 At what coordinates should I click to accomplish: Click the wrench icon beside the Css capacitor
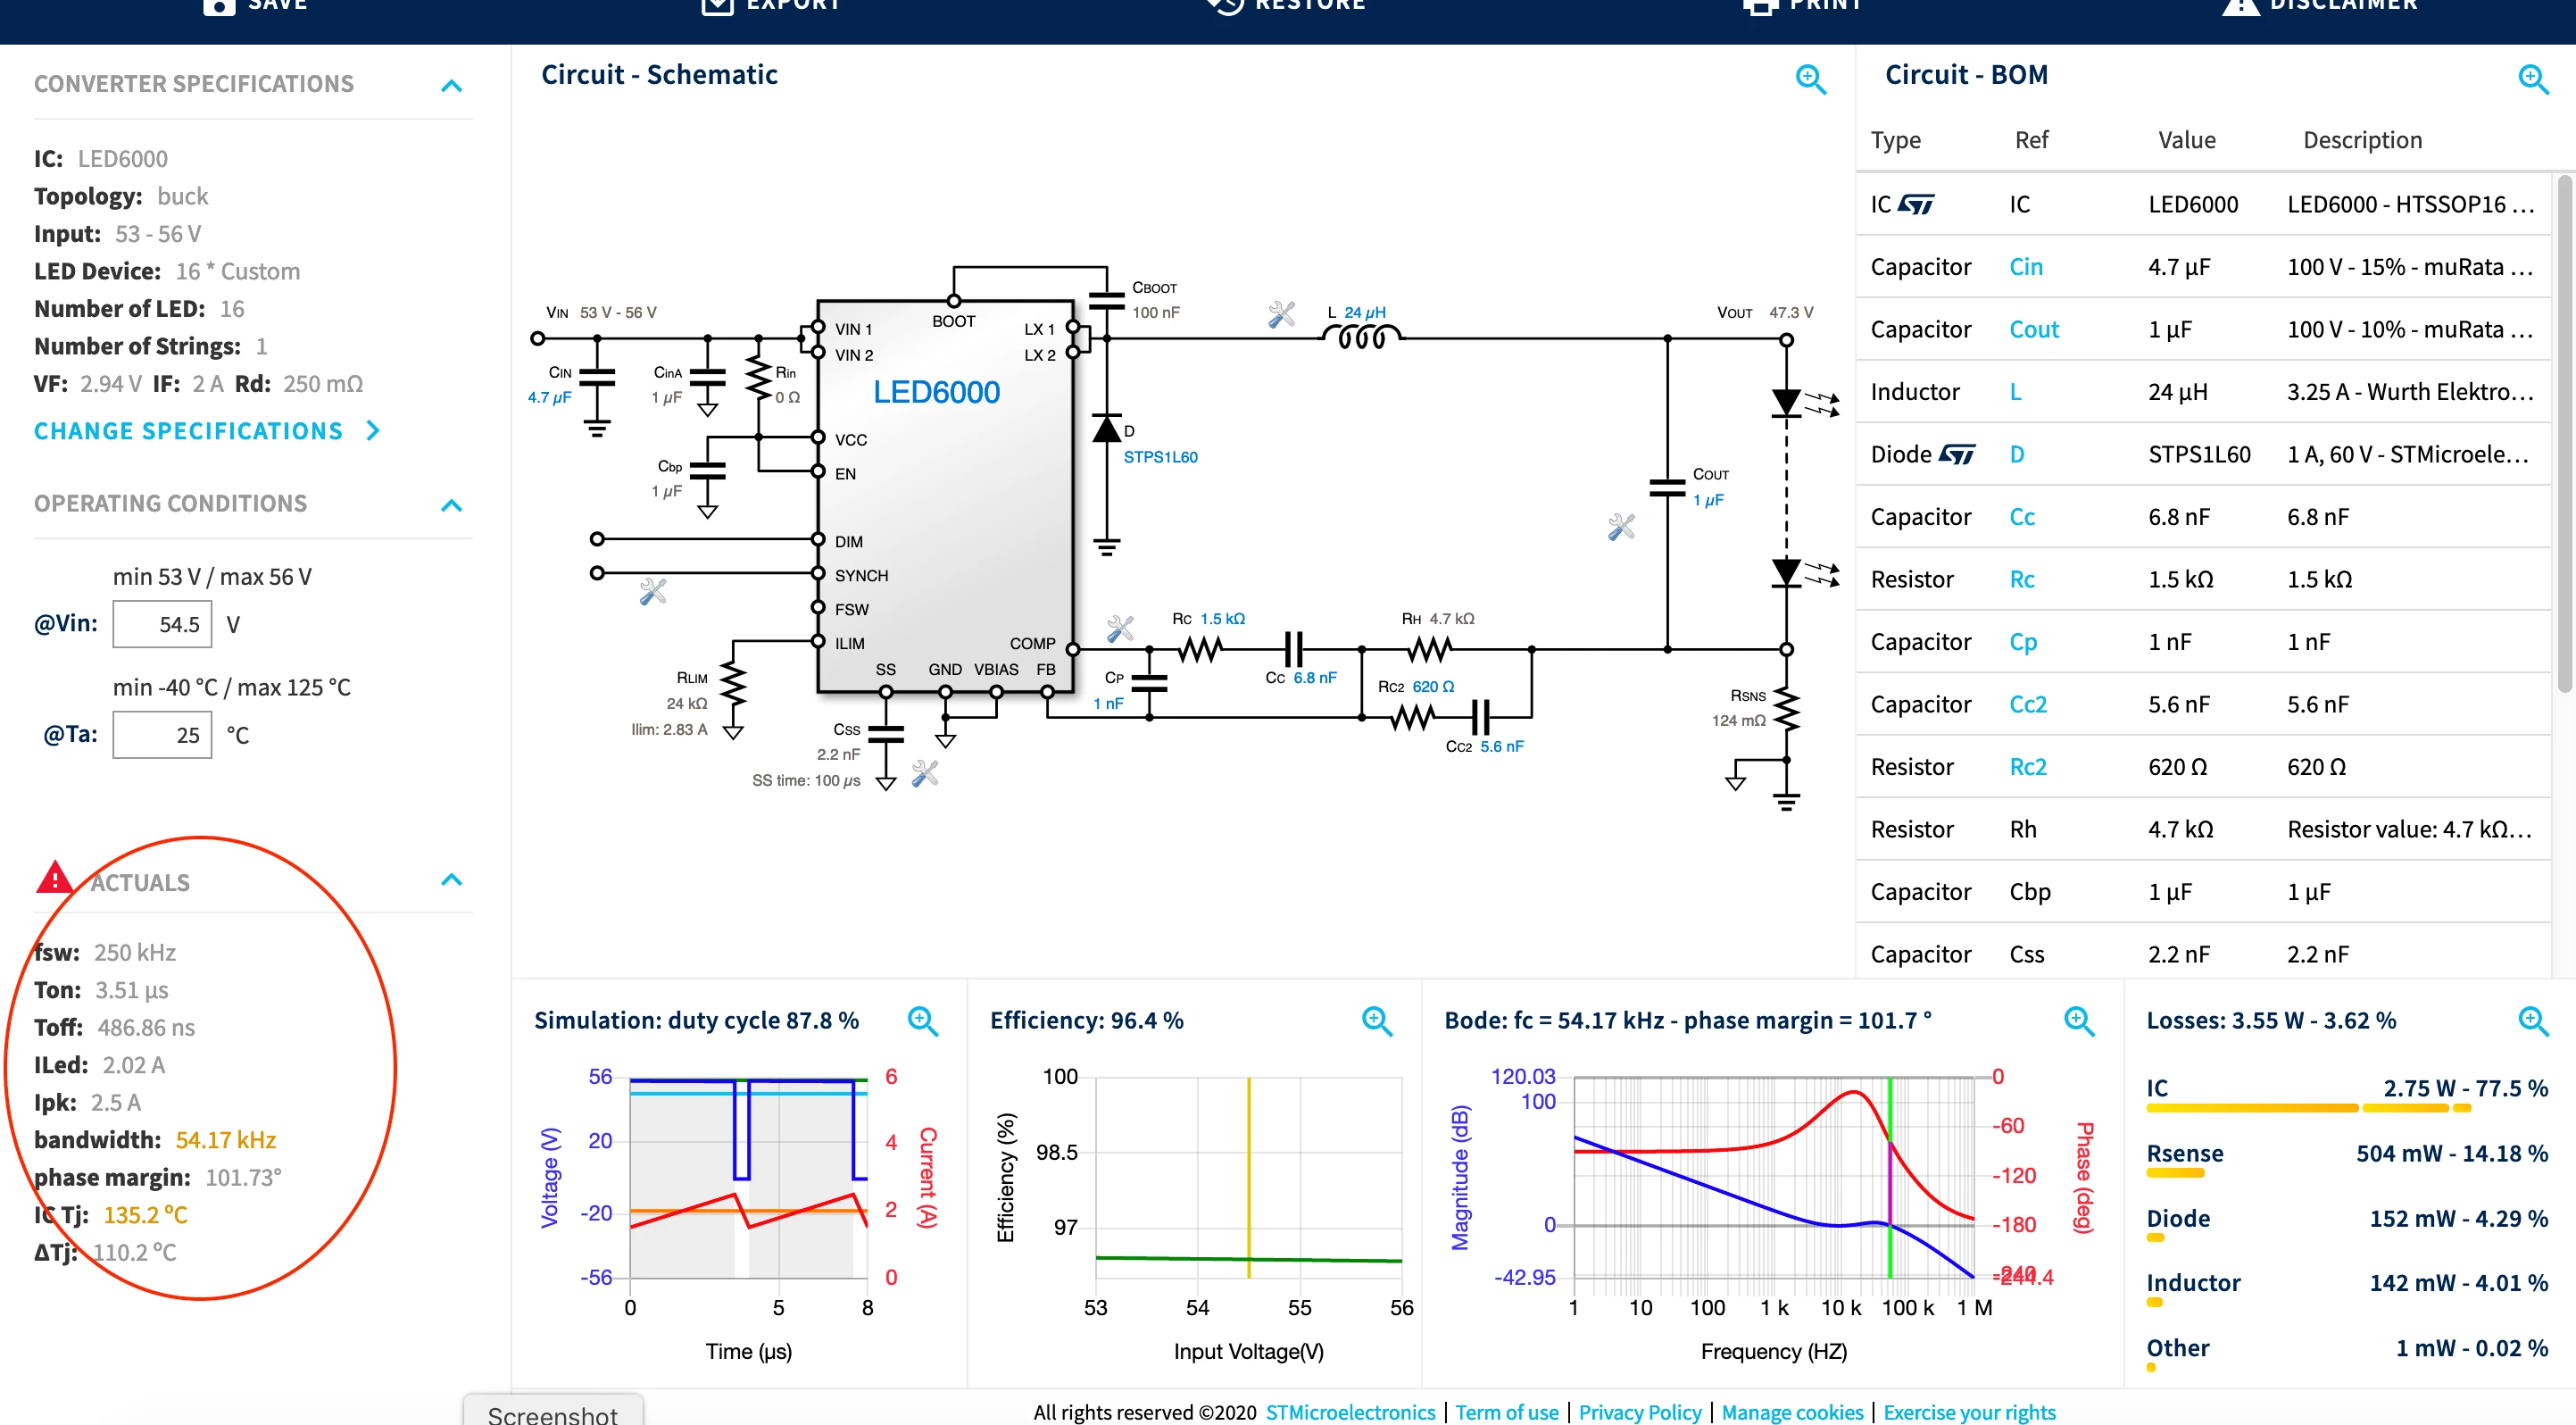coord(925,773)
